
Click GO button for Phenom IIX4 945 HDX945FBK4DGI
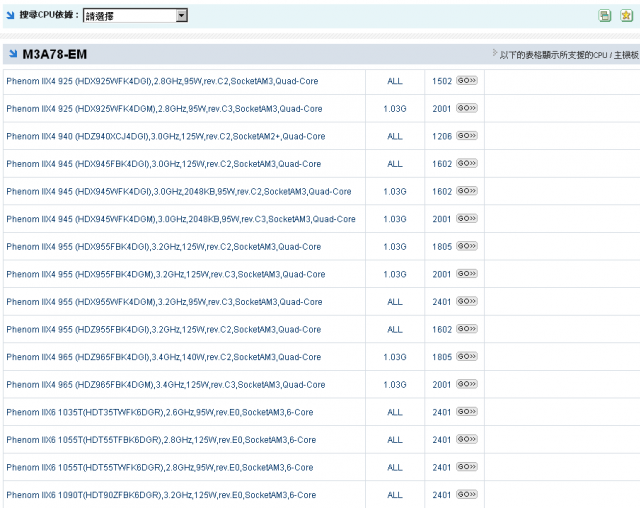coord(467,164)
